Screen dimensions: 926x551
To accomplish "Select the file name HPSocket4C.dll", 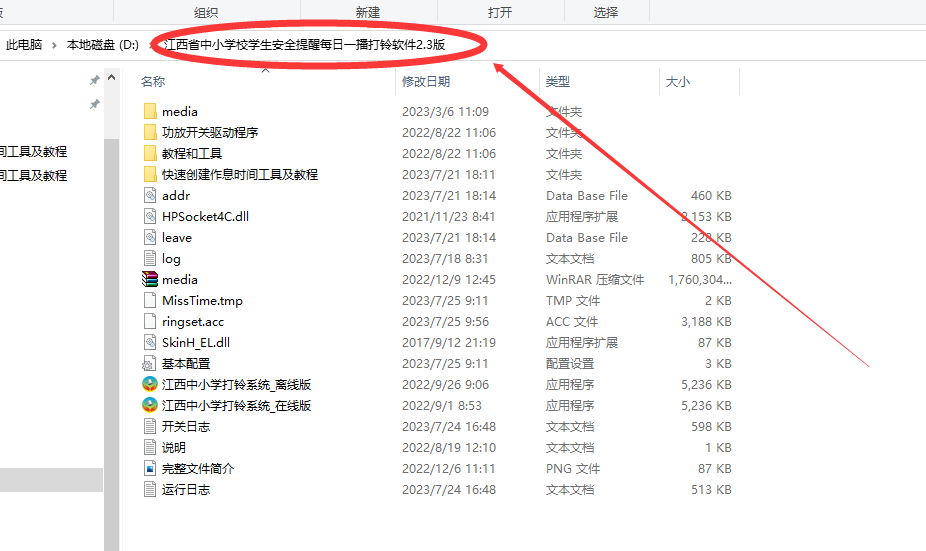I will coord(206,216).
